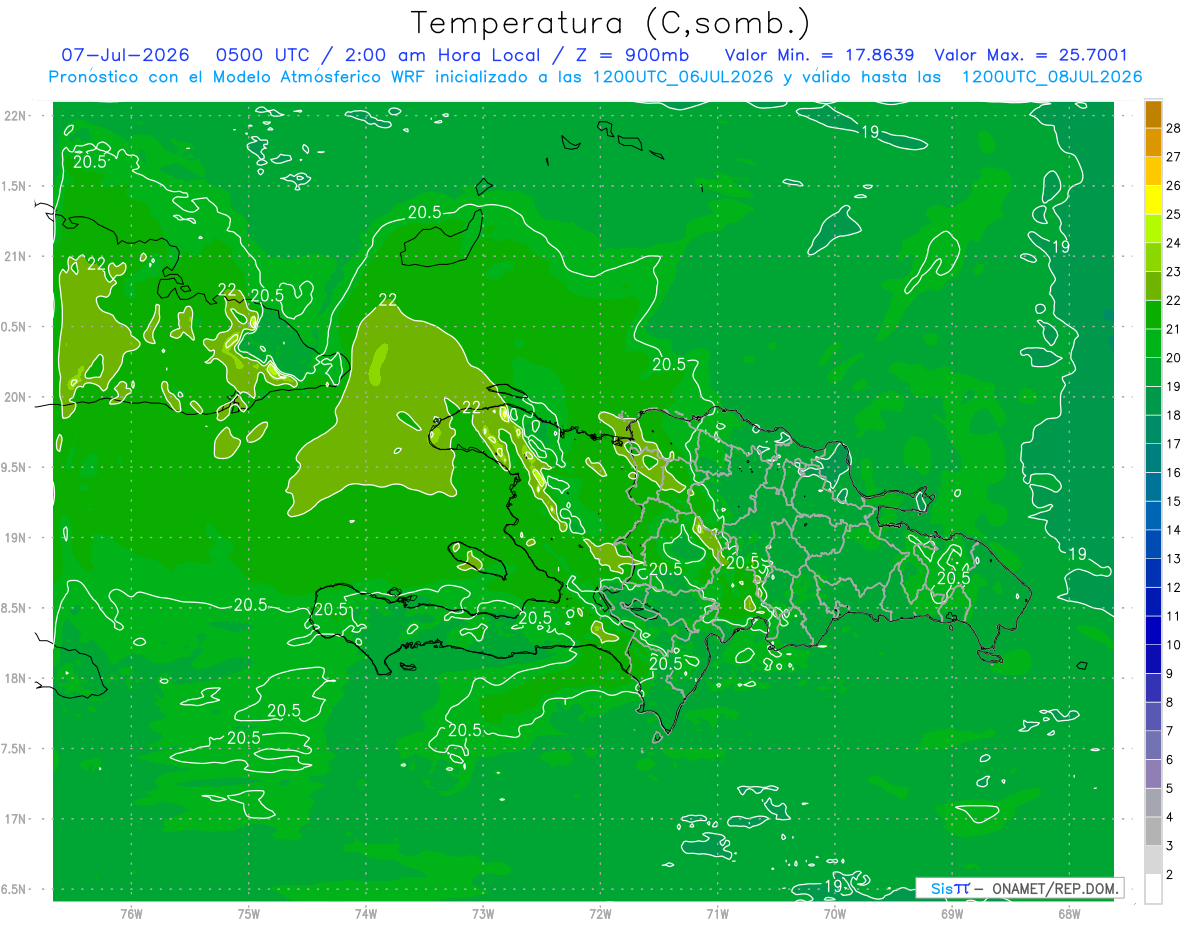This screenshot has width=1200, height=927.
Task: Click the "21N" latitude axis label
Action: coord(15,256)
